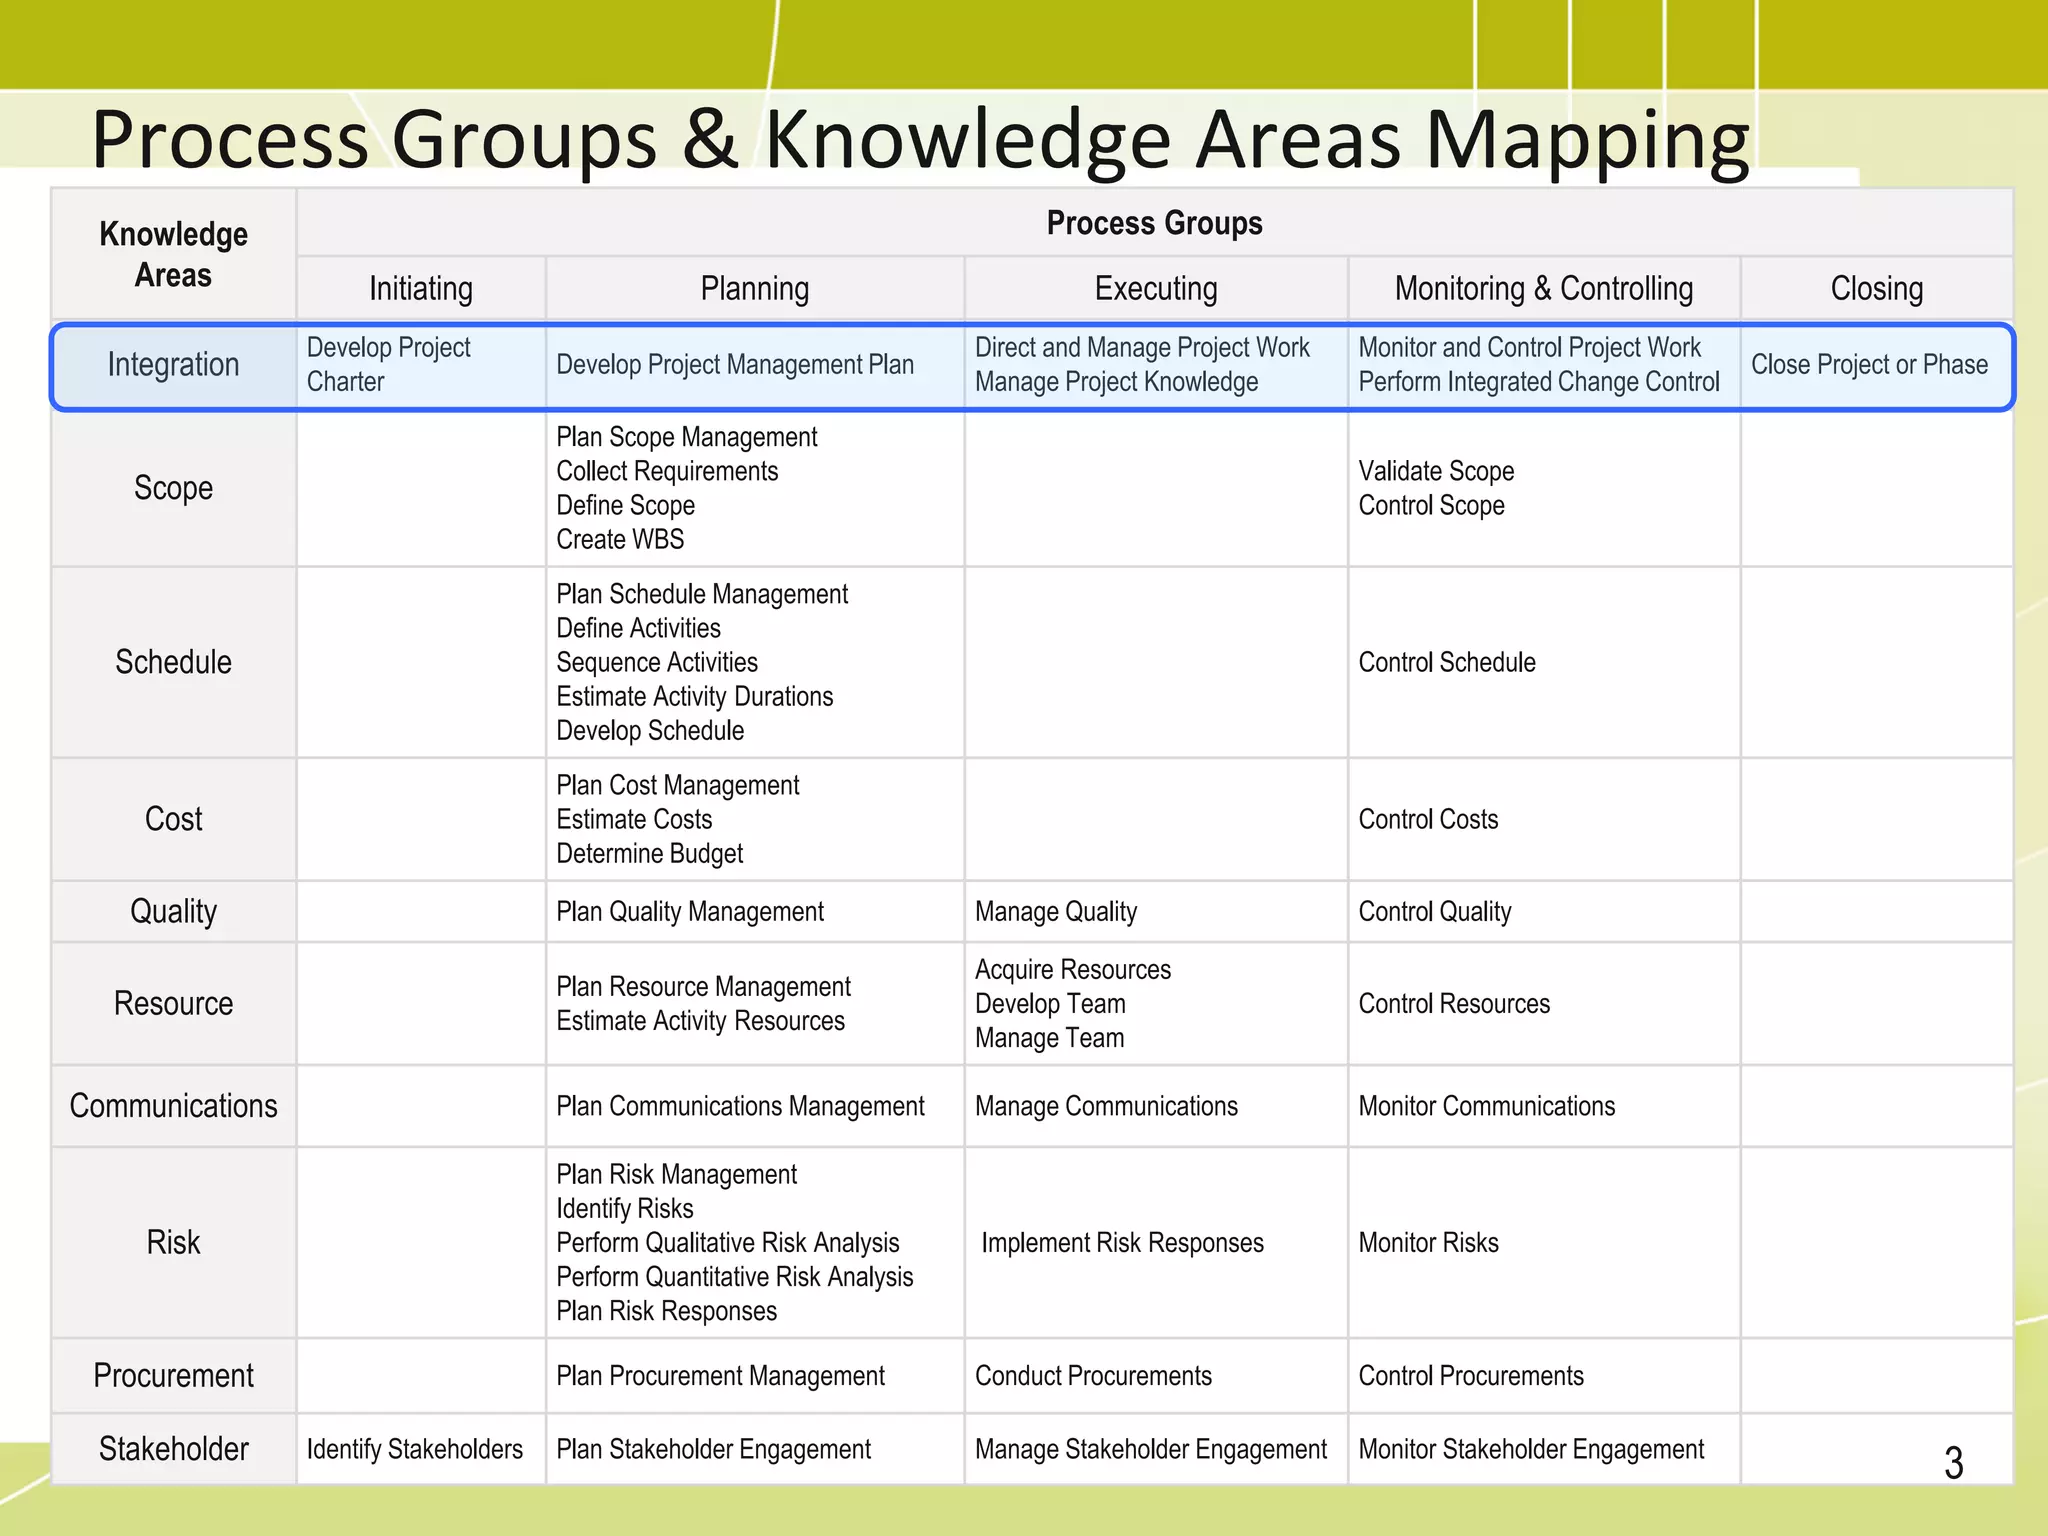Screen dimensions: 2048x1536
Task: Click 'Estimate Activity Resources' text
Action: point(700,1021)
